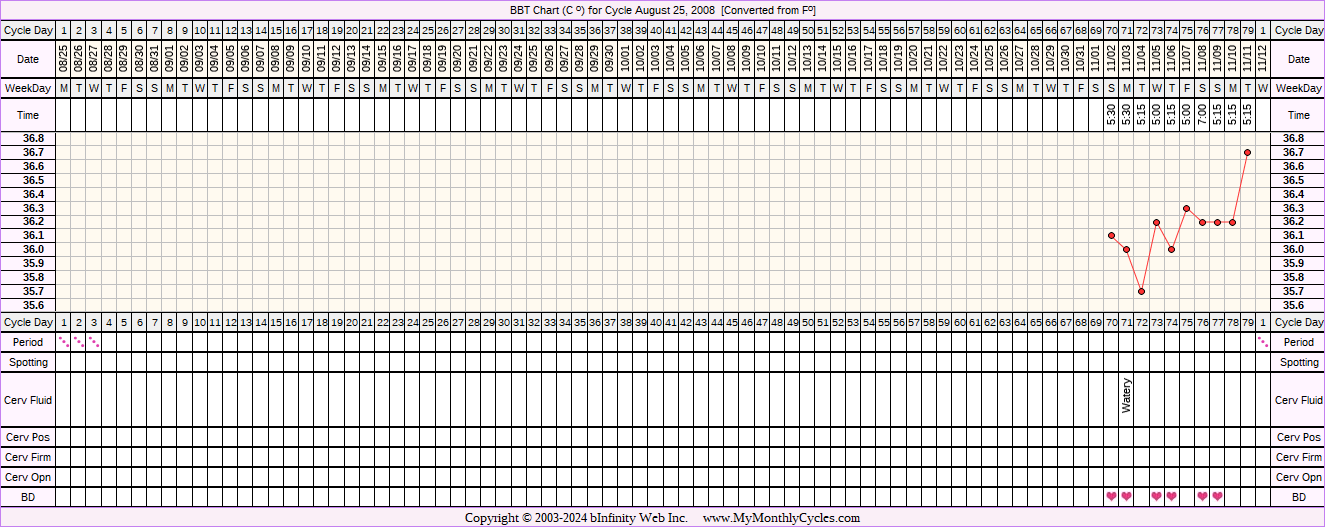Click the day 75 temperature point at 36.3
The height and width of the screenshot is (527, 1325).
(x=1186, y=208)
